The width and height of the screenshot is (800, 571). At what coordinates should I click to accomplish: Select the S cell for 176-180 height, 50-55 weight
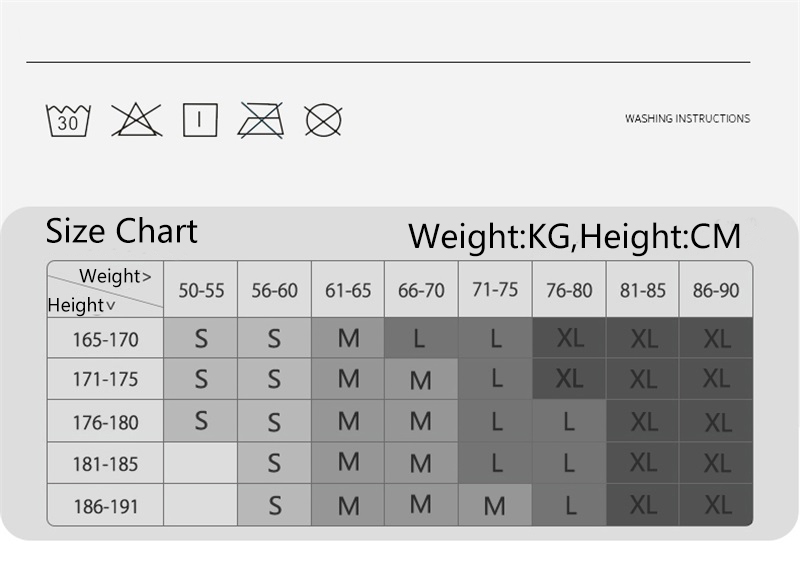click(x=201, y=421)
